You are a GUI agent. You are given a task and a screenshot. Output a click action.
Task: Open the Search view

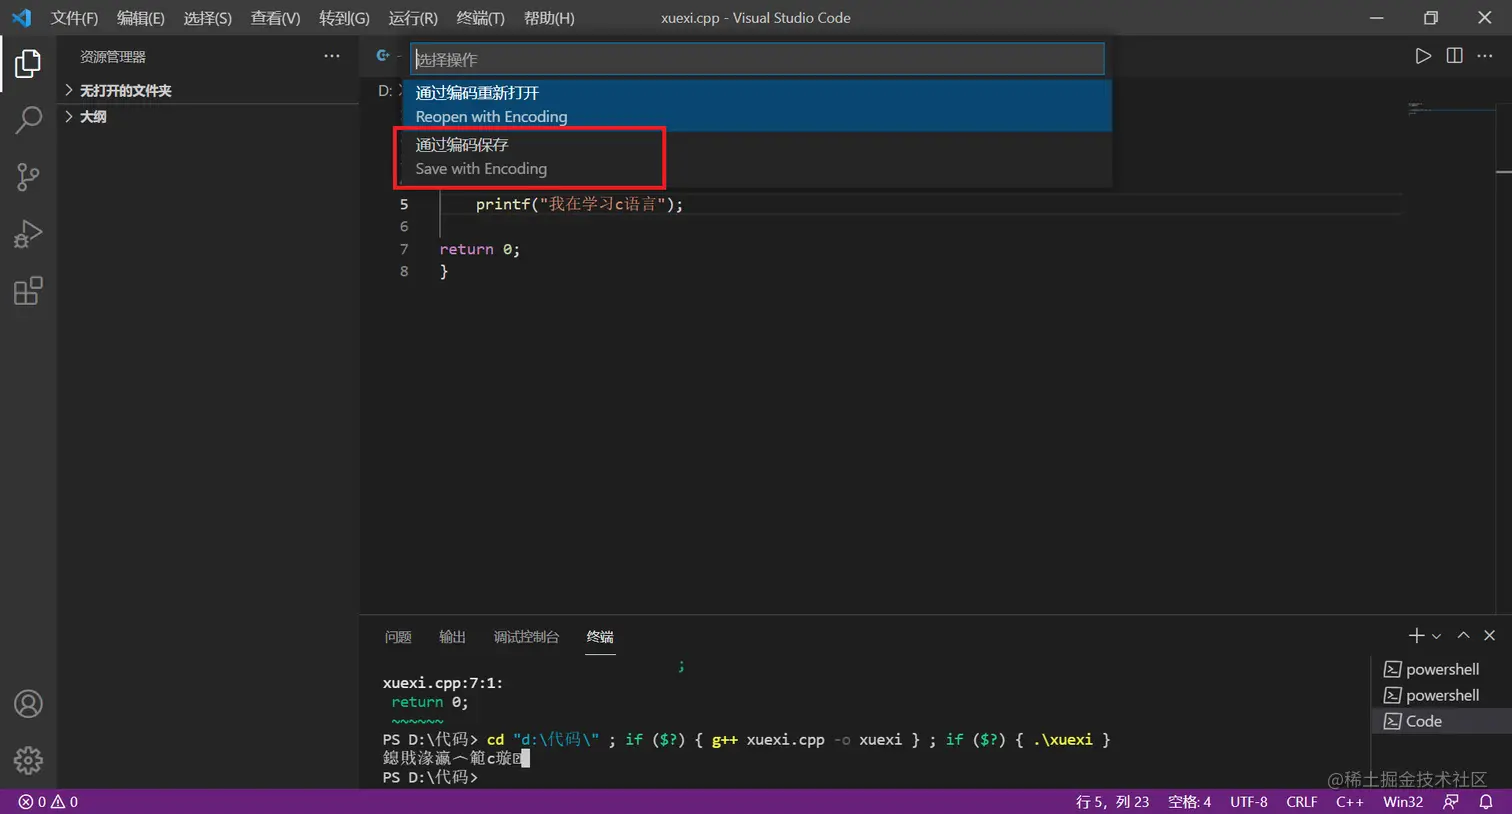(27, 119)
